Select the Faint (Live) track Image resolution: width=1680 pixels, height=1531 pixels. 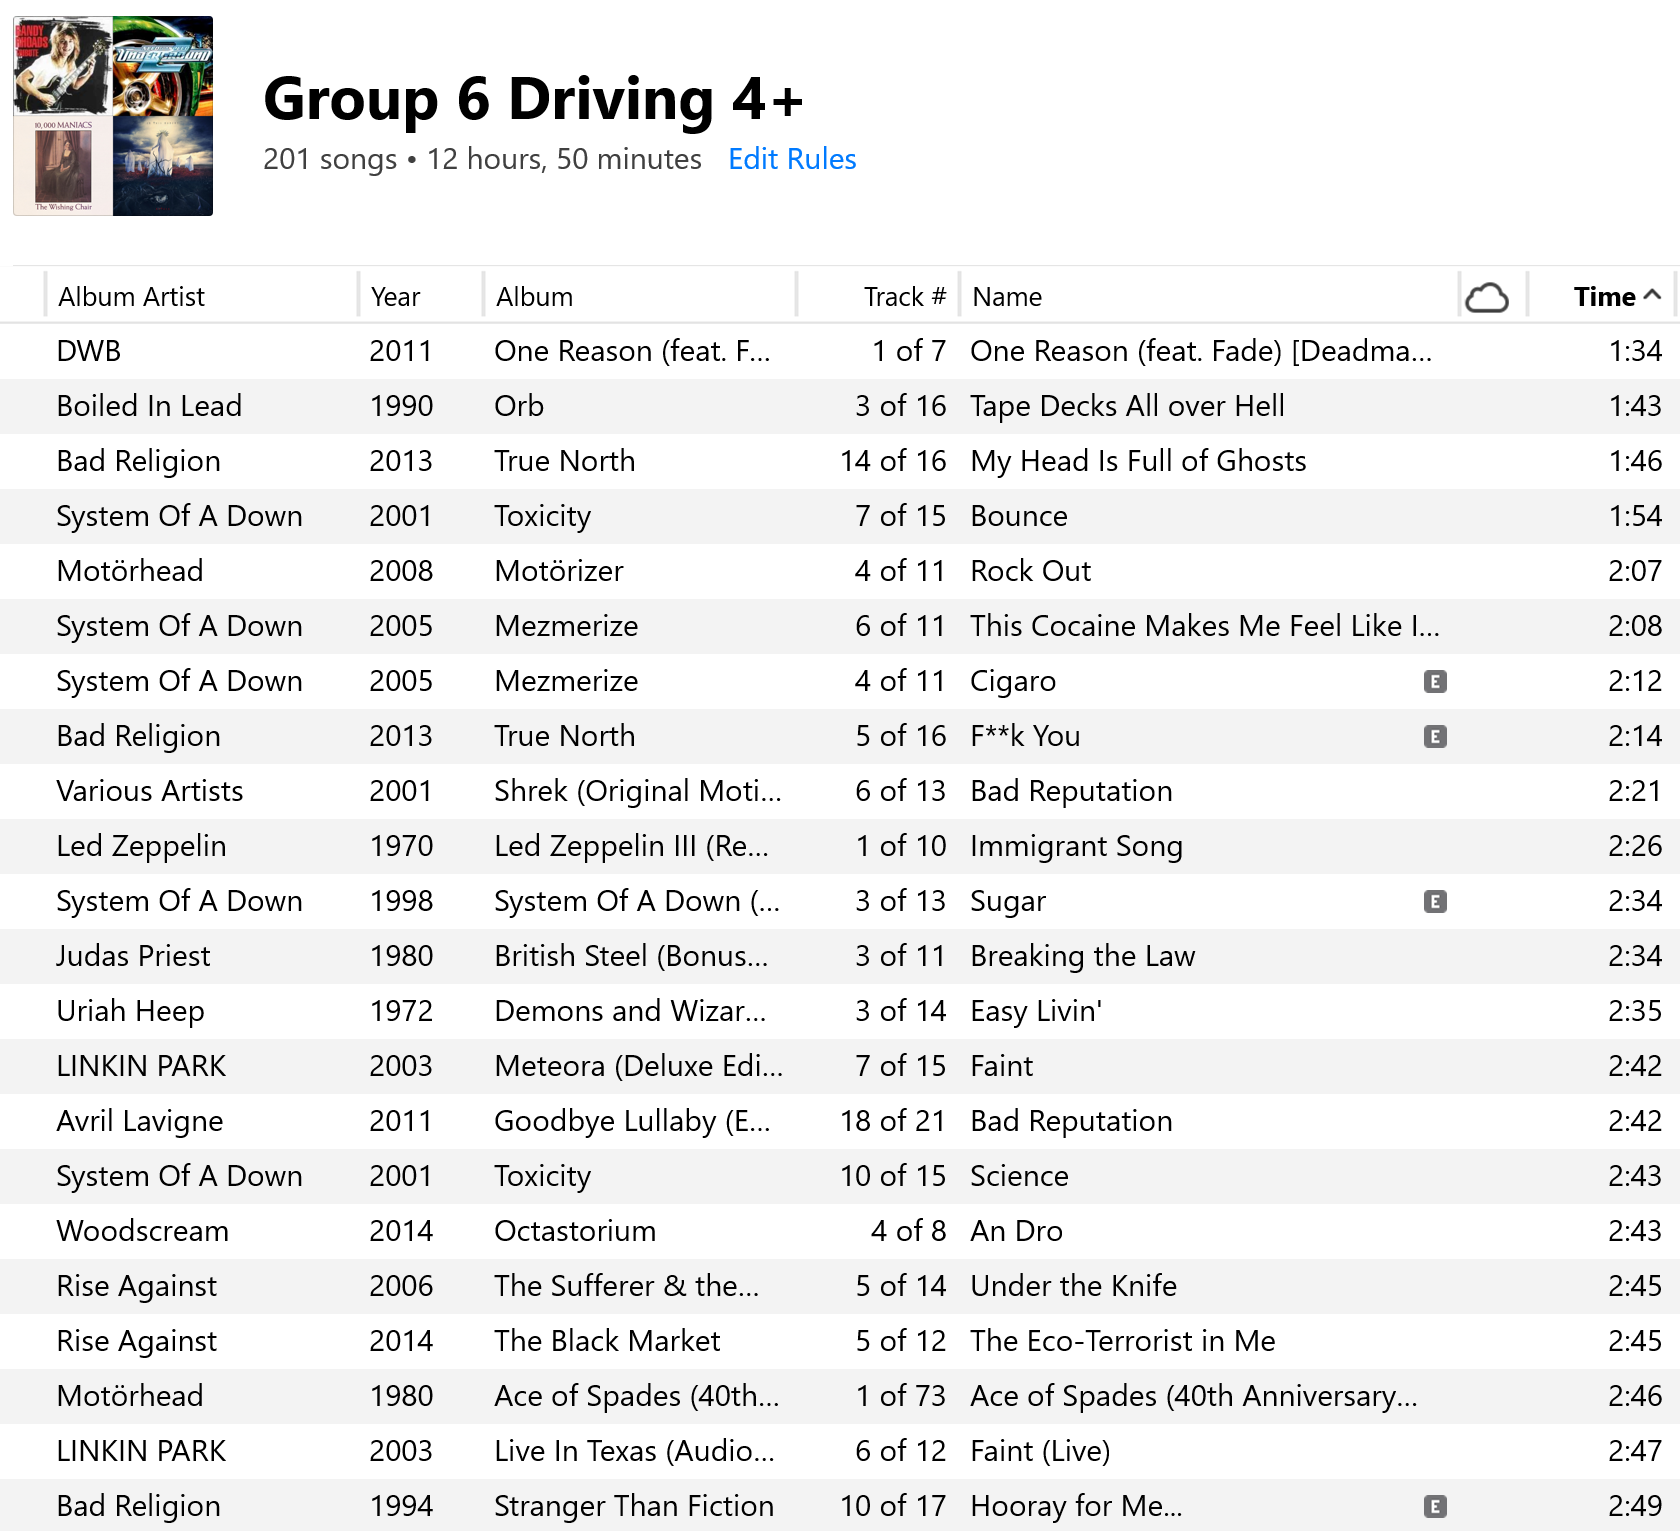click(x=1040, y=1451)
